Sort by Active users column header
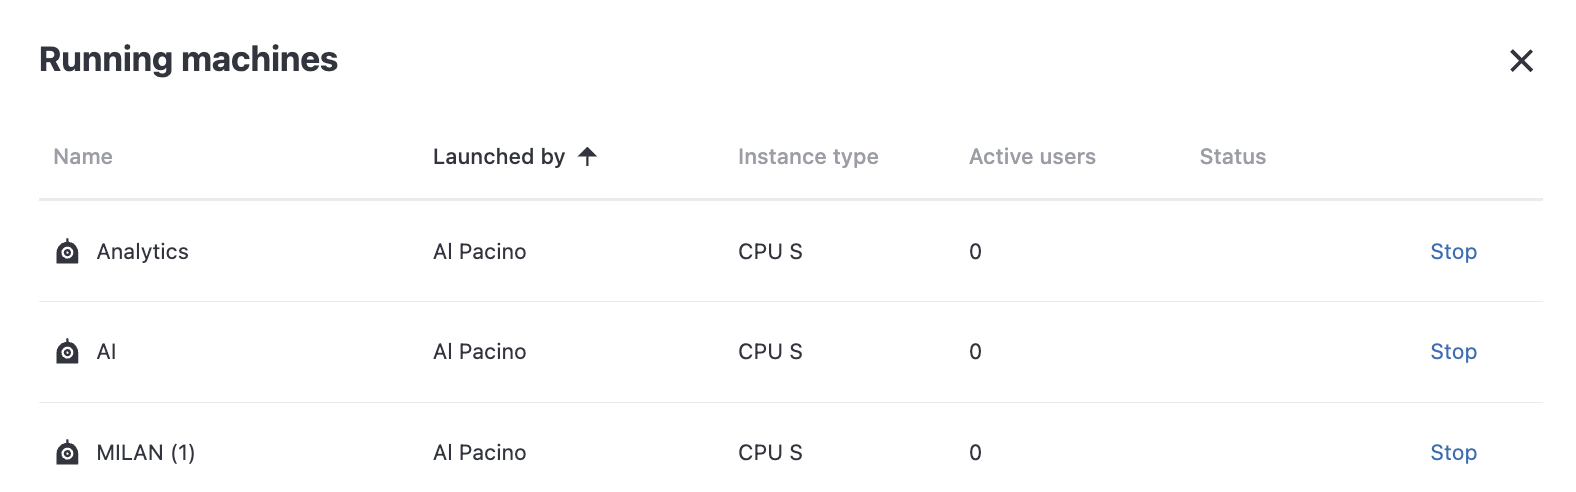Image resolution: width=1576 pixels, height=492 pixels. click(1032, 157)
